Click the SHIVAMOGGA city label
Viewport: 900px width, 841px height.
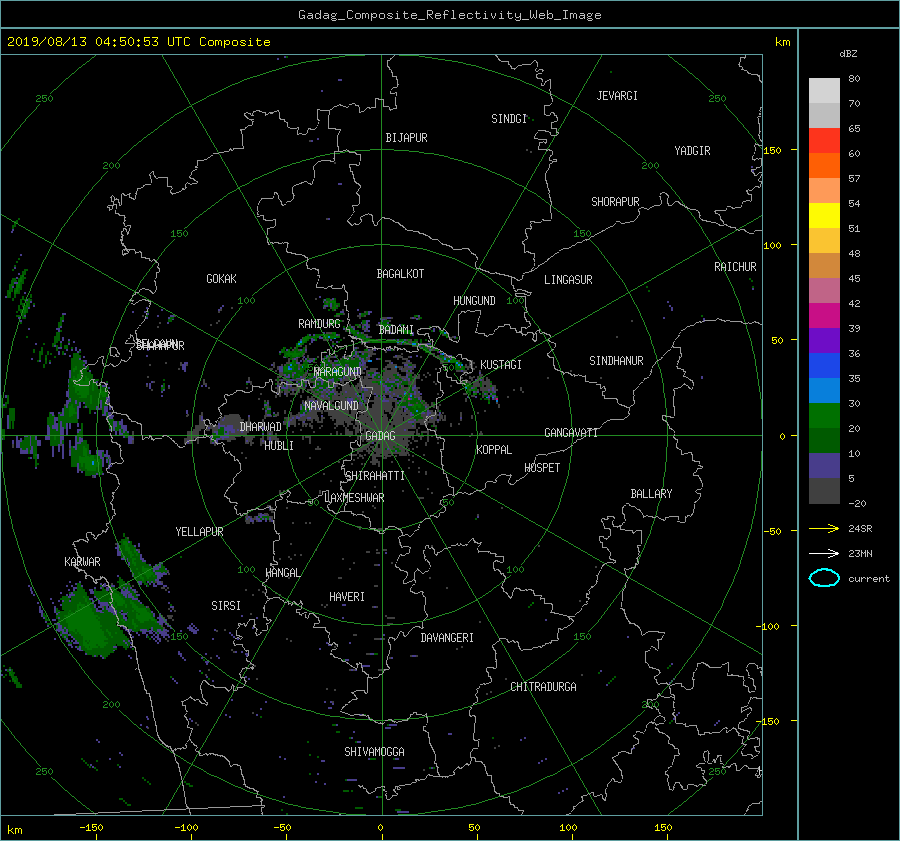pos(374,752)
